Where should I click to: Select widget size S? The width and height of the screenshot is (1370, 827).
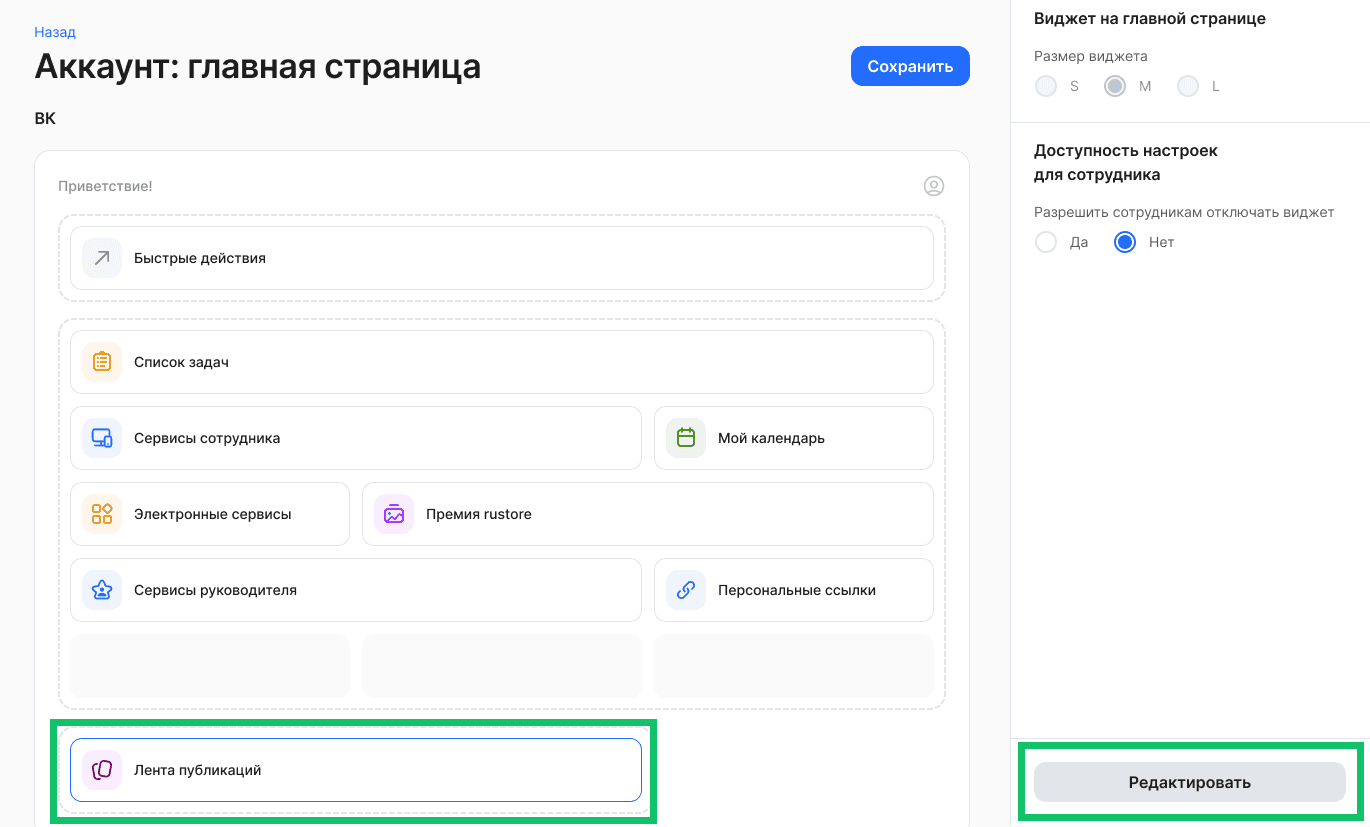pyautogui.click(x=1045, y=86)
